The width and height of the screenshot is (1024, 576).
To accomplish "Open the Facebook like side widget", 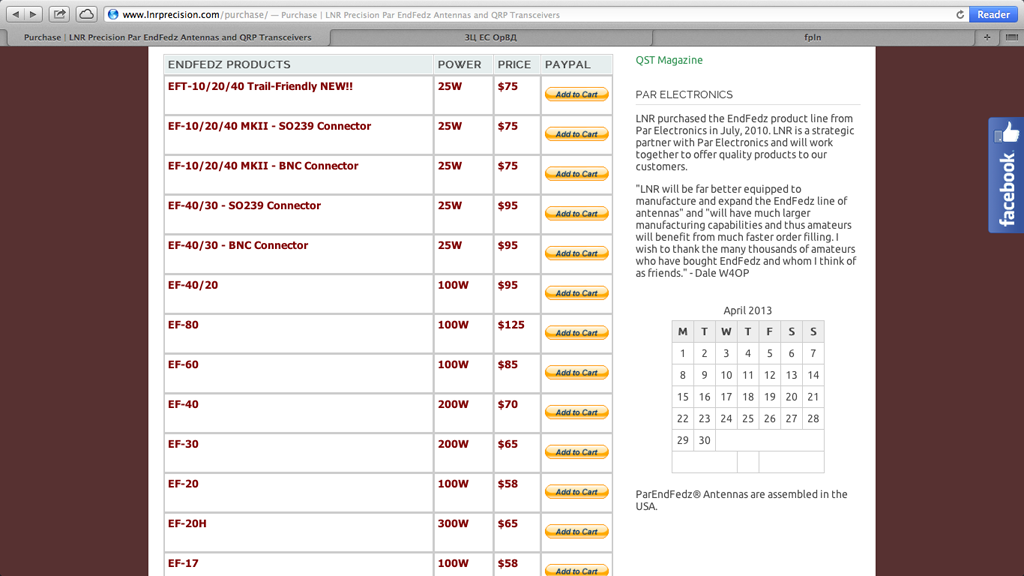I will [x=1006, y=175].
